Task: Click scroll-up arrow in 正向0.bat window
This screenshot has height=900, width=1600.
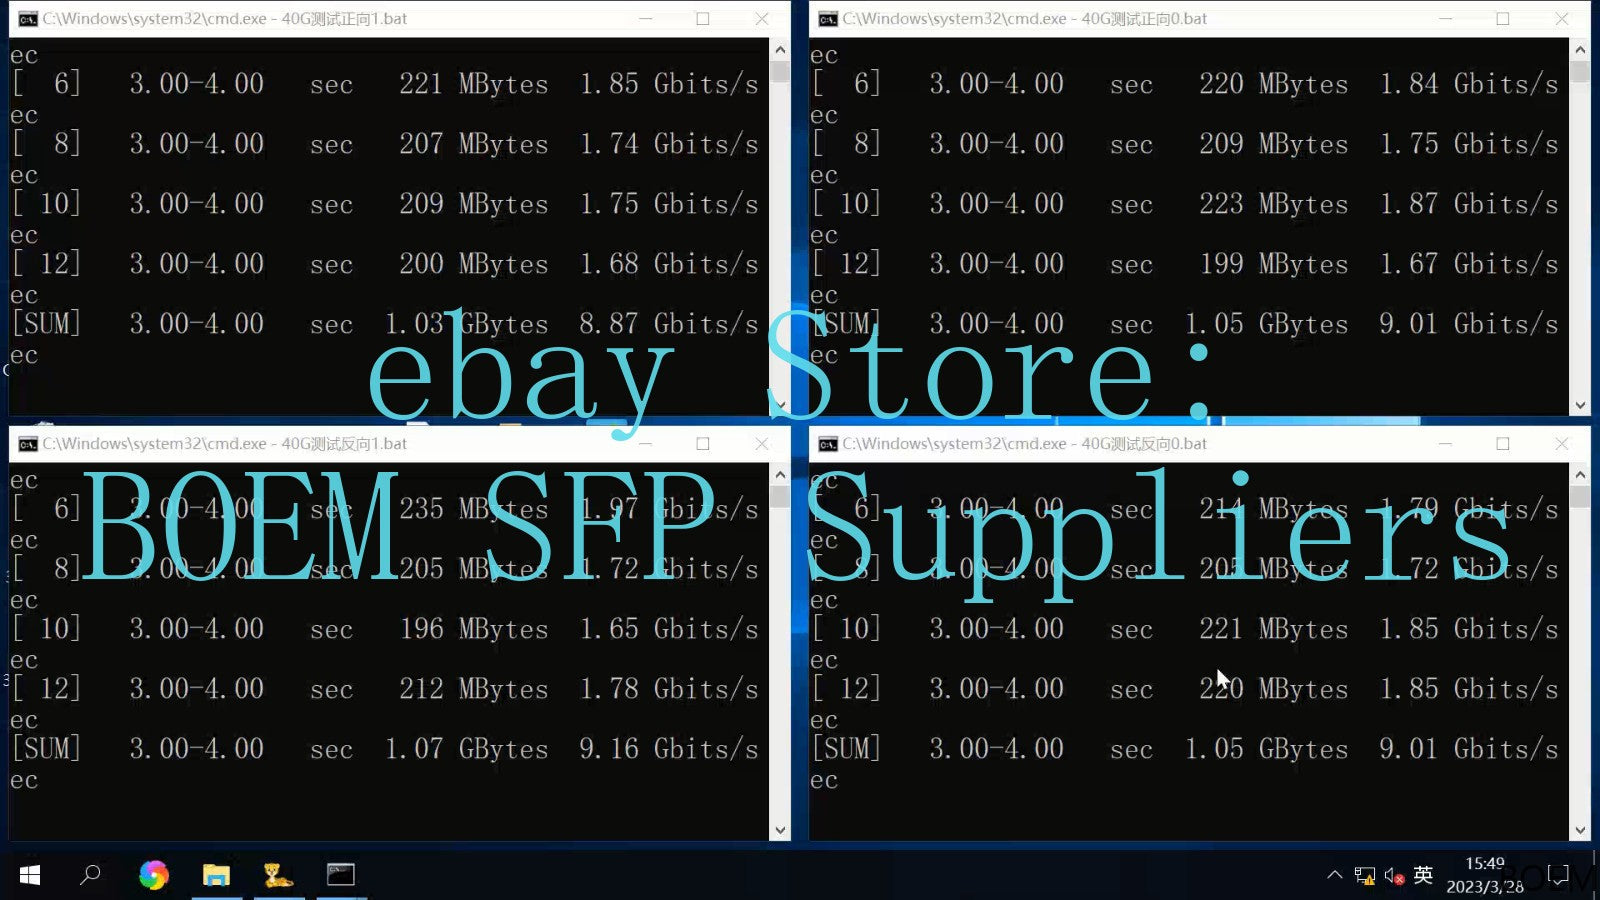Action: click(x=1580, y=49)
